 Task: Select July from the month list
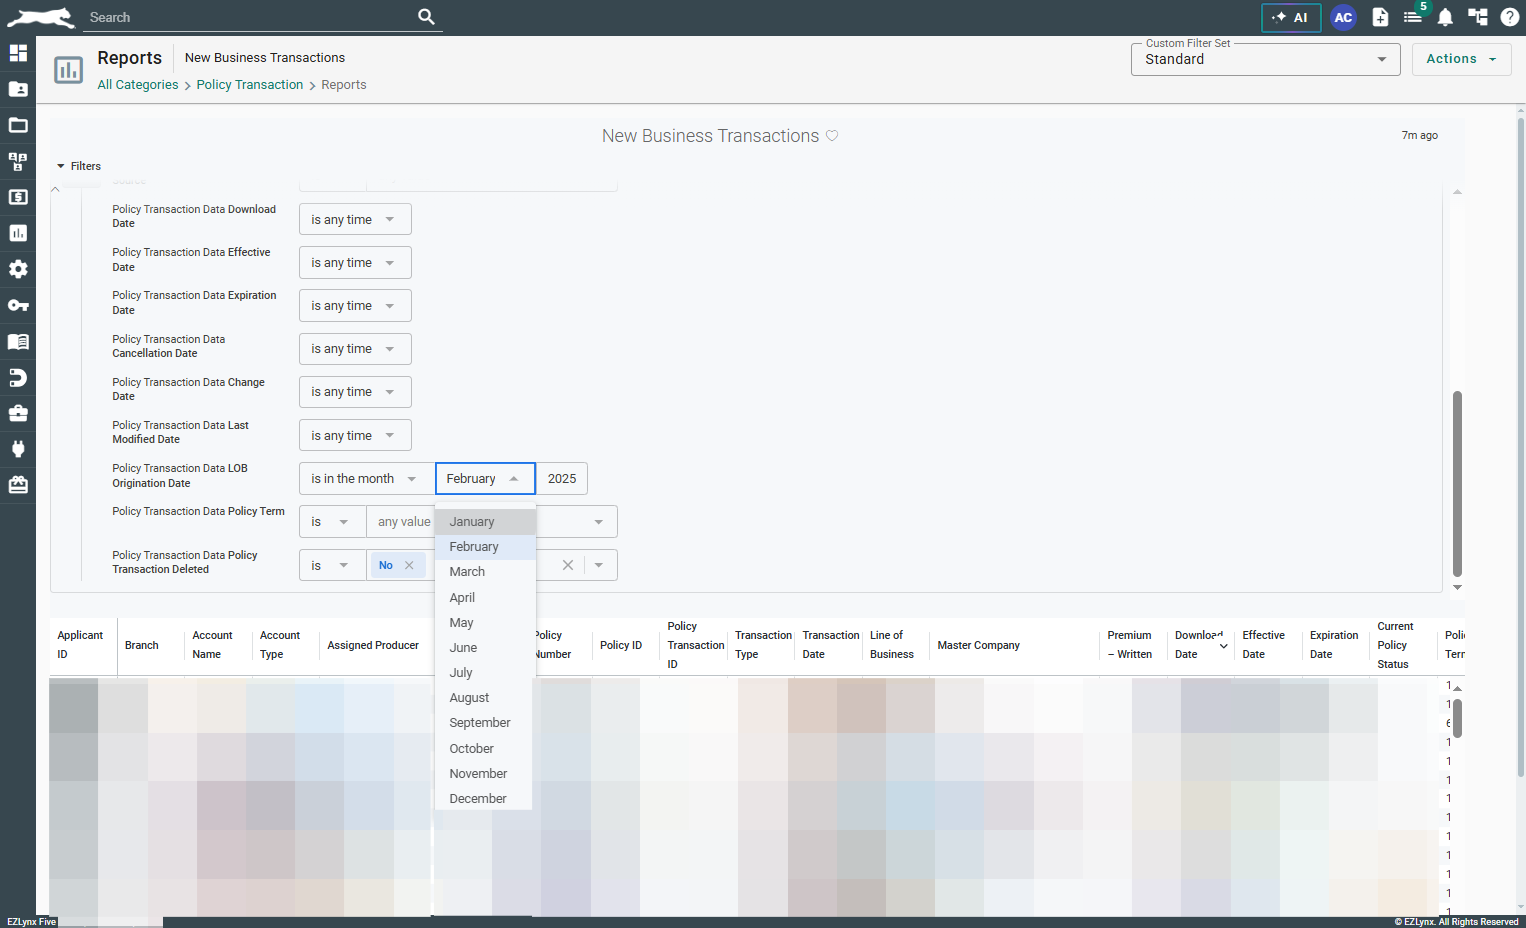485,673
